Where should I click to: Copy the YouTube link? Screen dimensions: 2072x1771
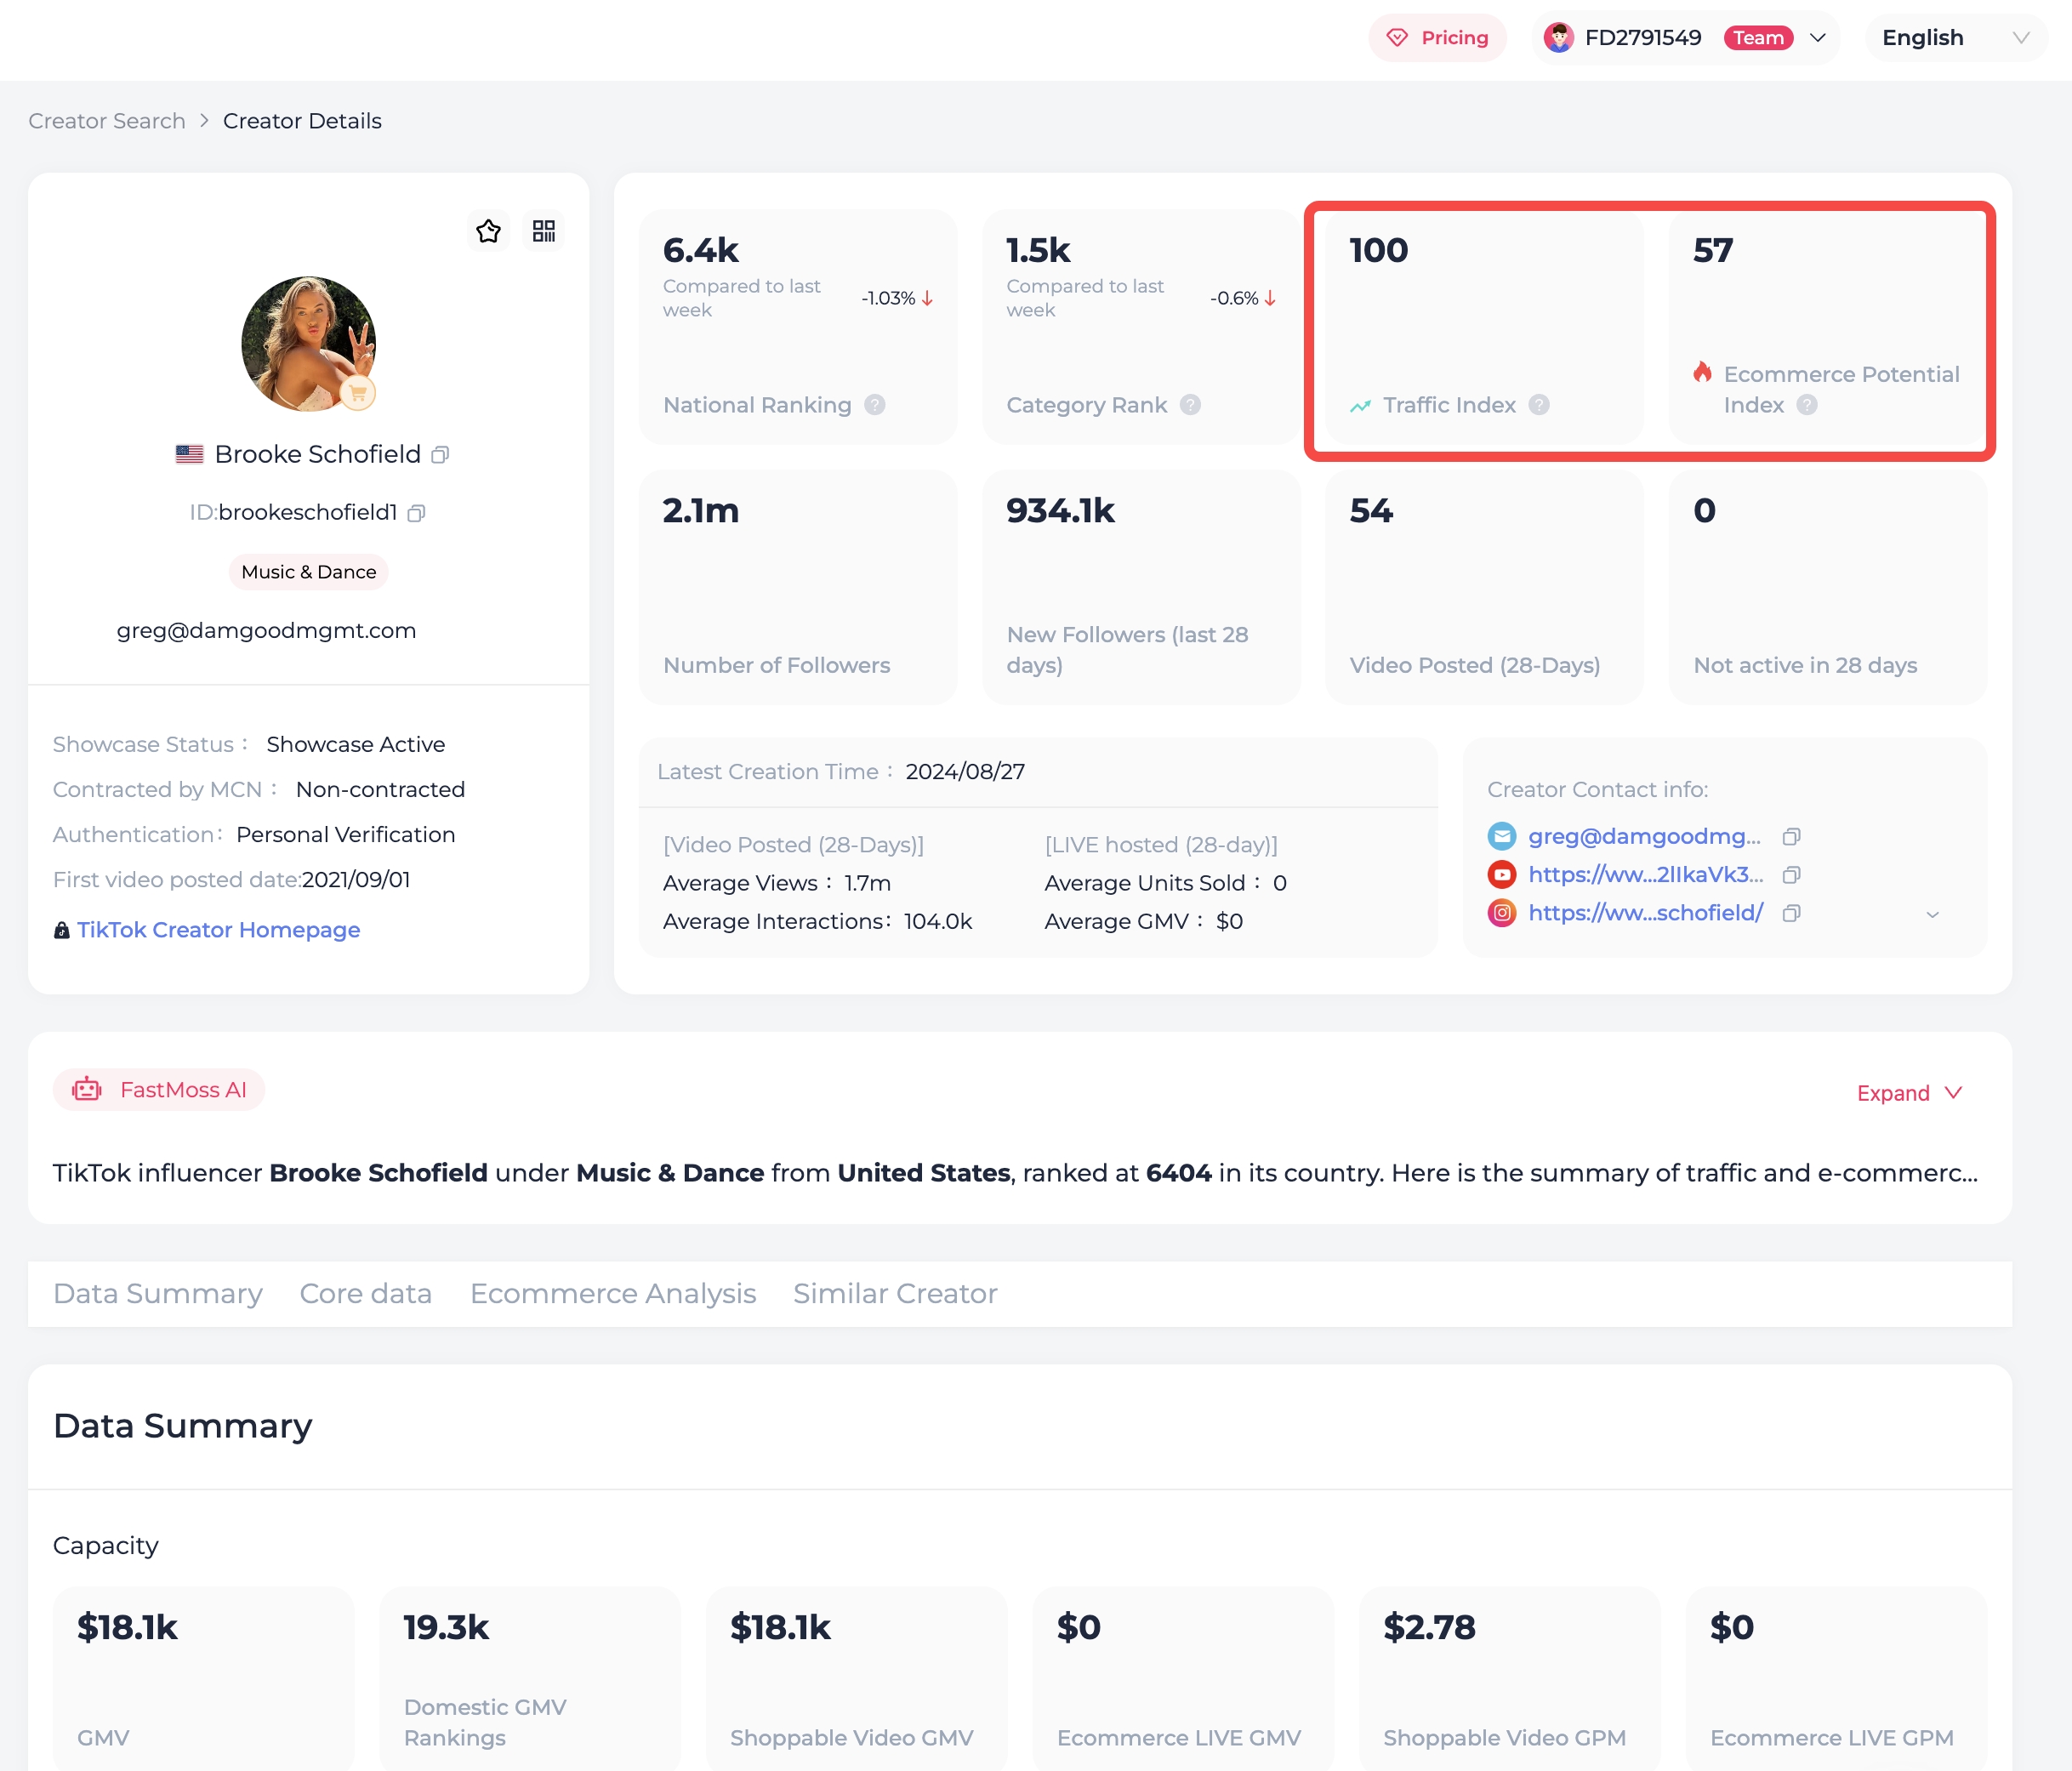coord(1791,875)
